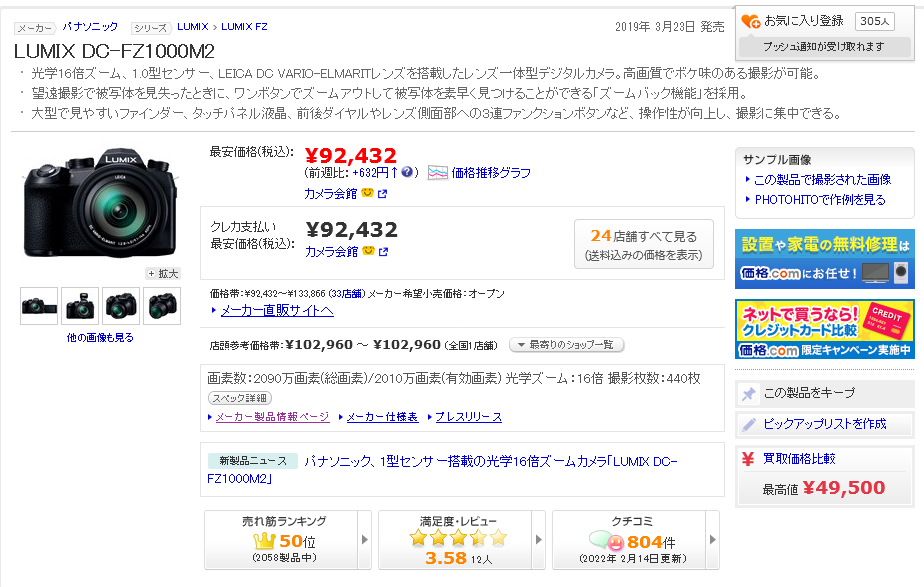Select fourth camera thumbnail image
Screen dimensions: 924x587
(162, 306)
